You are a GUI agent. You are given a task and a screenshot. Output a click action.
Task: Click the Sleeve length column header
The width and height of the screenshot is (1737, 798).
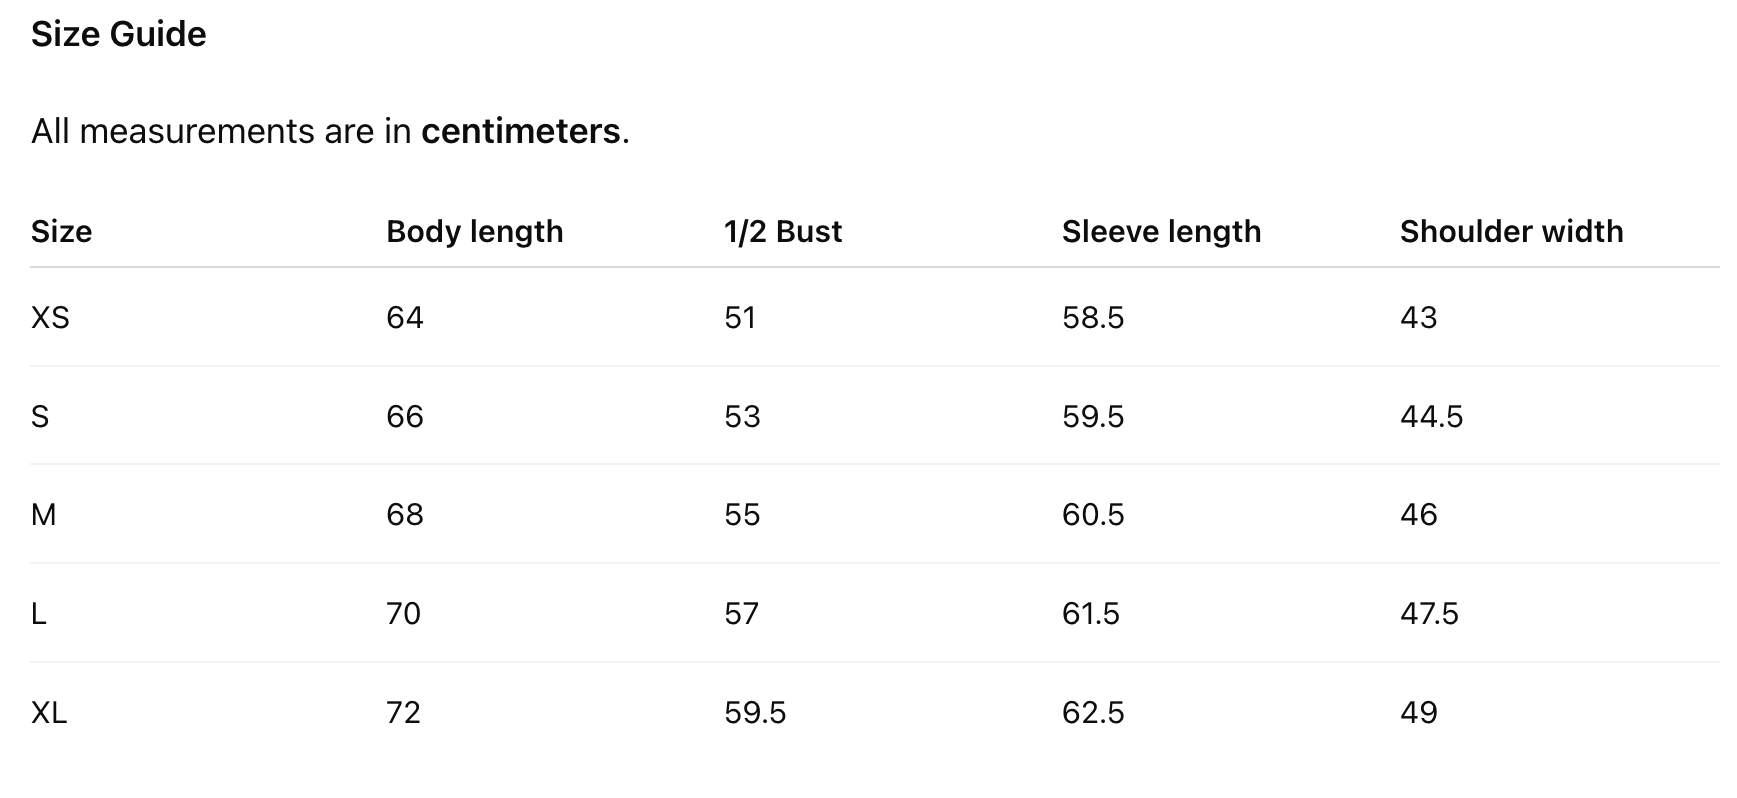tap(1160, 231)
